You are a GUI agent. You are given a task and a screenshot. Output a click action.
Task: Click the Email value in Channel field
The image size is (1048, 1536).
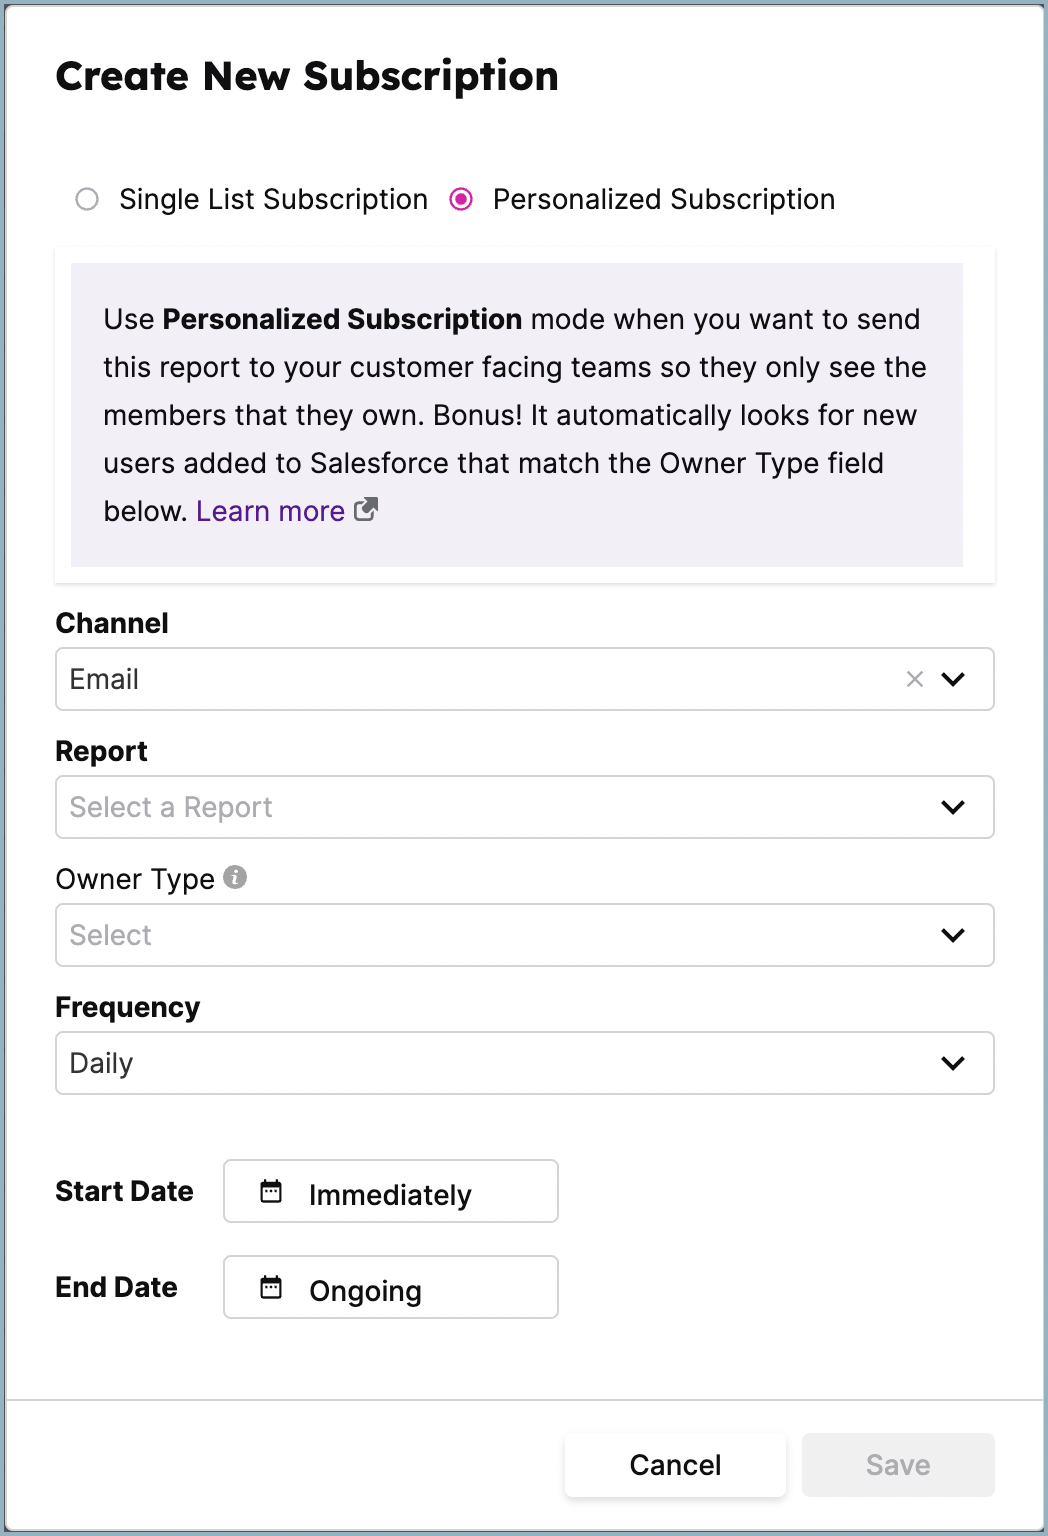pyautogui.click(x=104, y=679)
